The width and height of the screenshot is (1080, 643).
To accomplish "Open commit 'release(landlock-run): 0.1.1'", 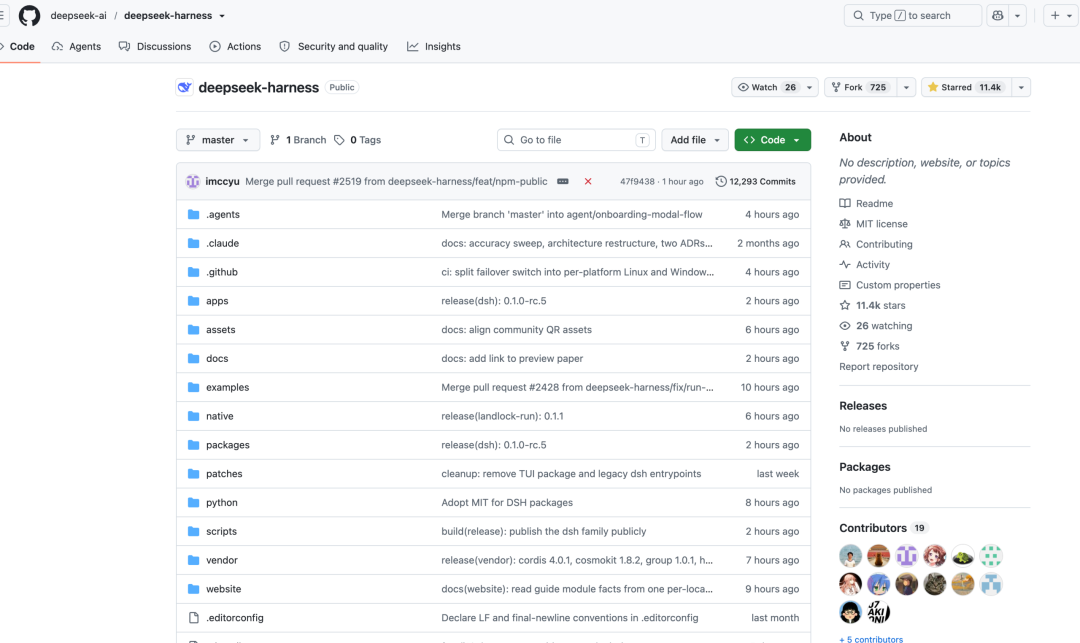I will pos(502,416).
